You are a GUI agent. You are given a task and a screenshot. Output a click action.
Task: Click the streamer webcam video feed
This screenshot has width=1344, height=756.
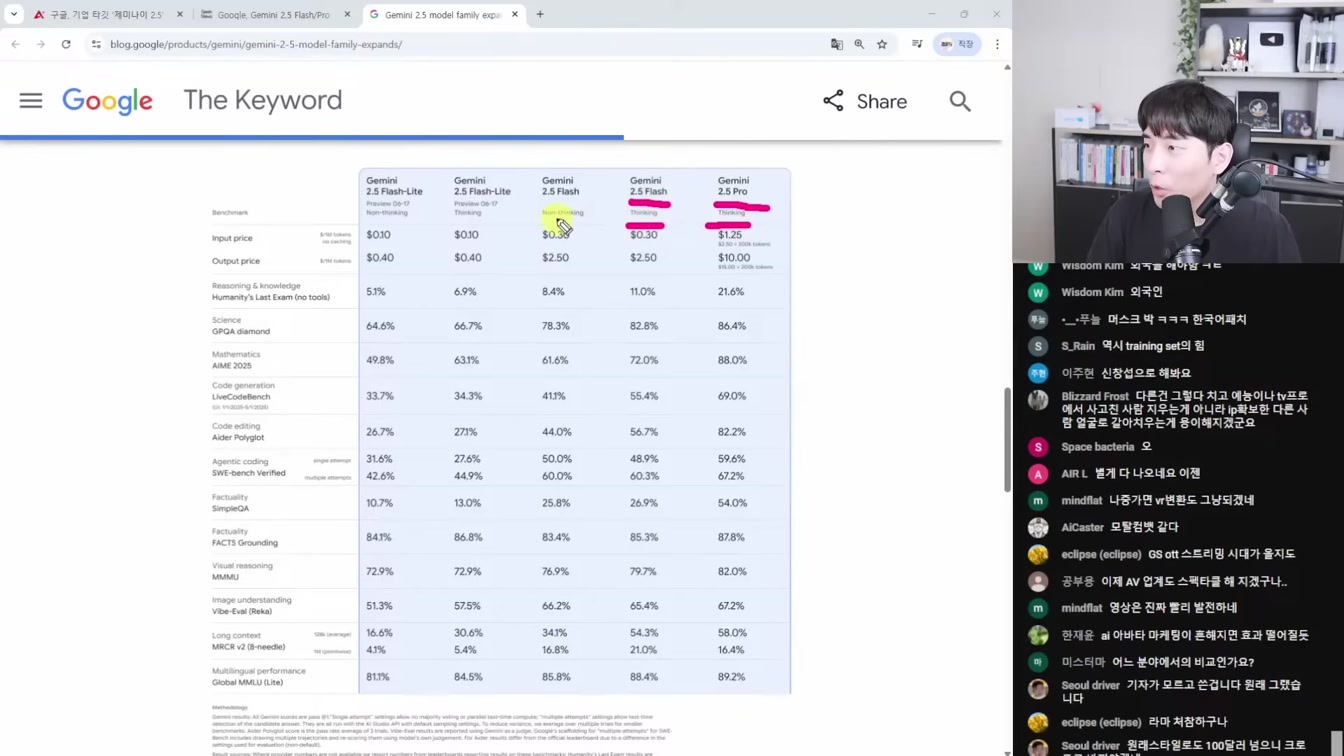click(1178, 131)
